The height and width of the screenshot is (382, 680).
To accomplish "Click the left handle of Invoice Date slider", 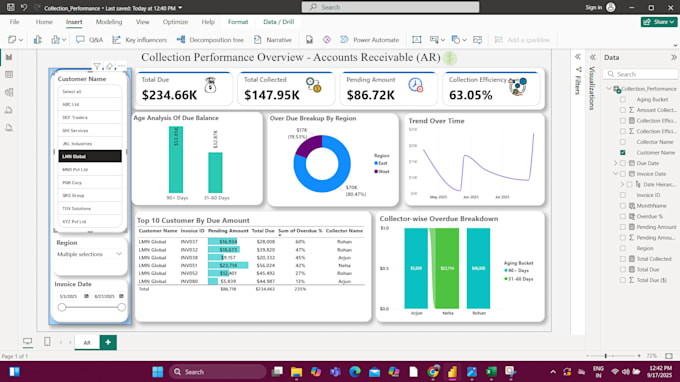I will point(62,307).
